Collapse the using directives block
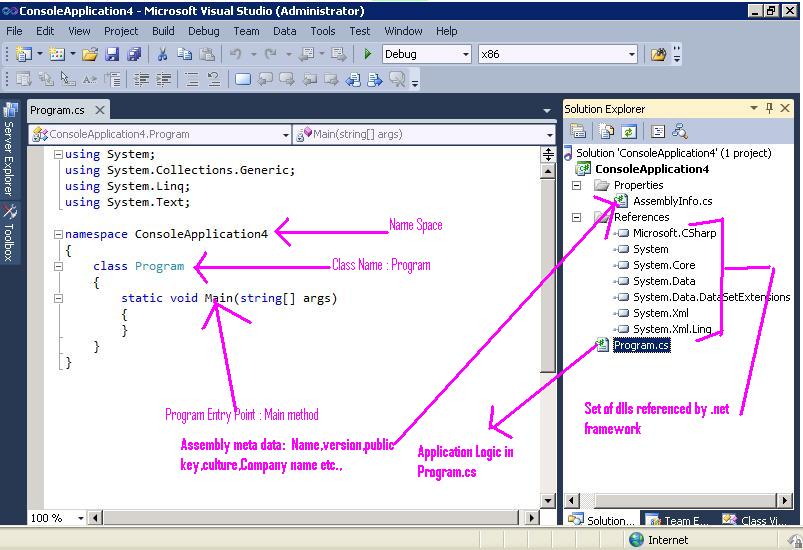 coord(58,154)
